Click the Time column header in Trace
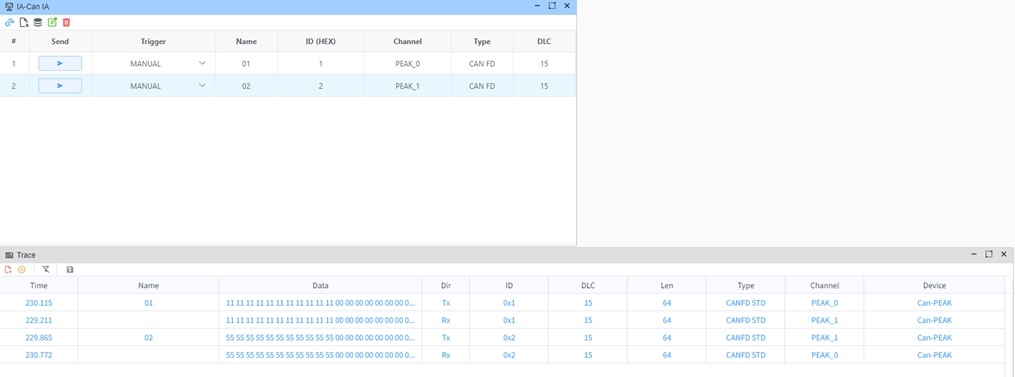This screenshot has height=377, width=1015. (x=38, y=285)
